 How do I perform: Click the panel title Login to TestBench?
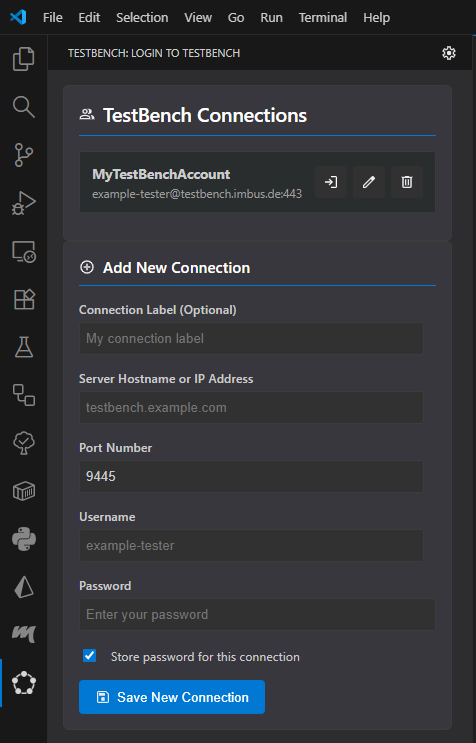[x=154, y=53]
